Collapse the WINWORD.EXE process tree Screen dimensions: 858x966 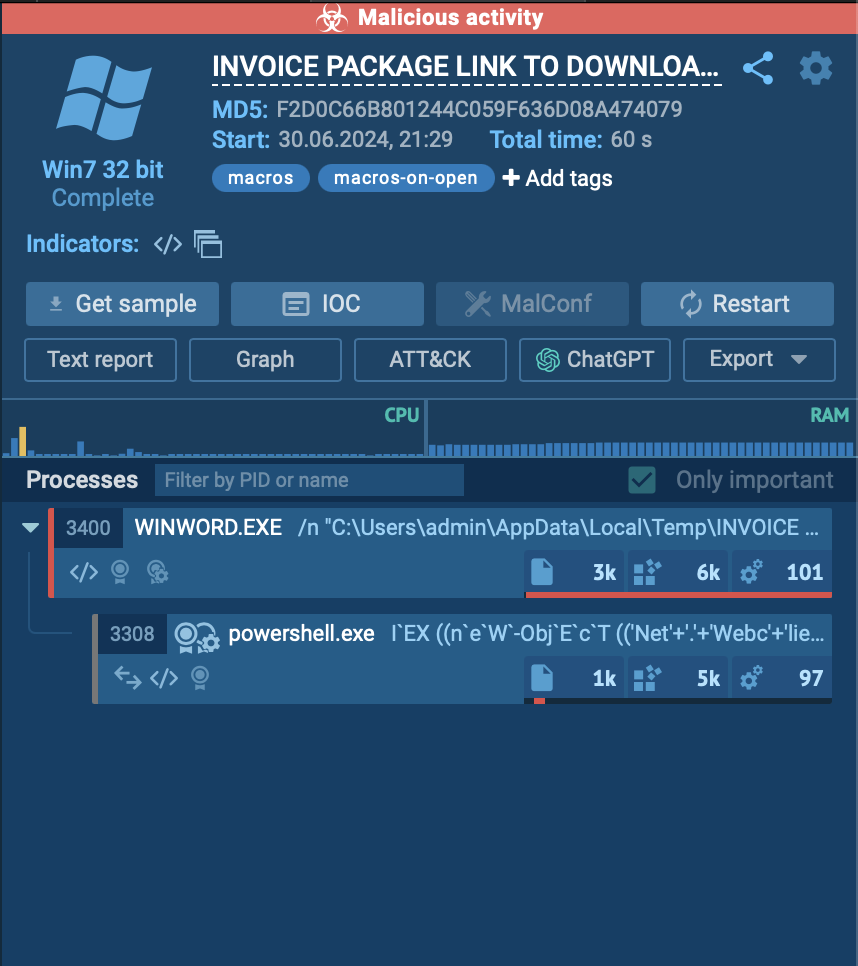click(x=30, y=527)
